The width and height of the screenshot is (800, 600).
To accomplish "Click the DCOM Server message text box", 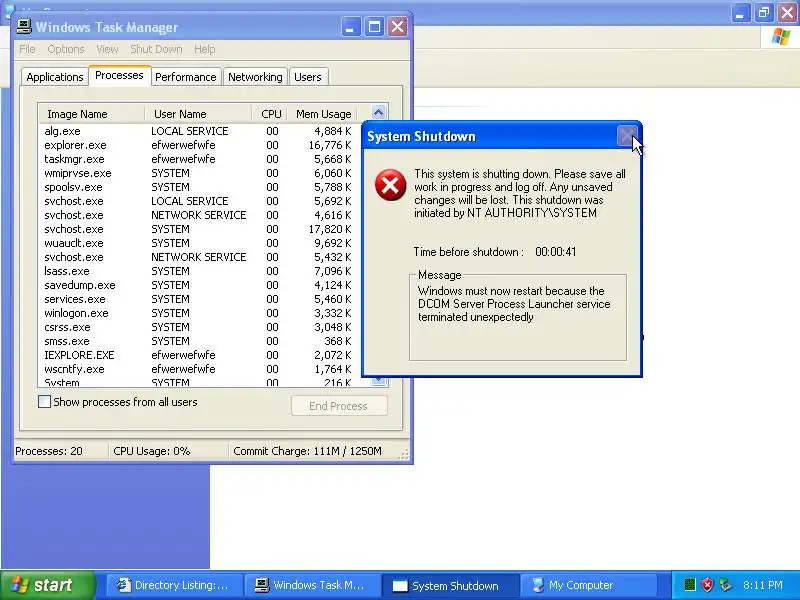I will click(518, 318).
